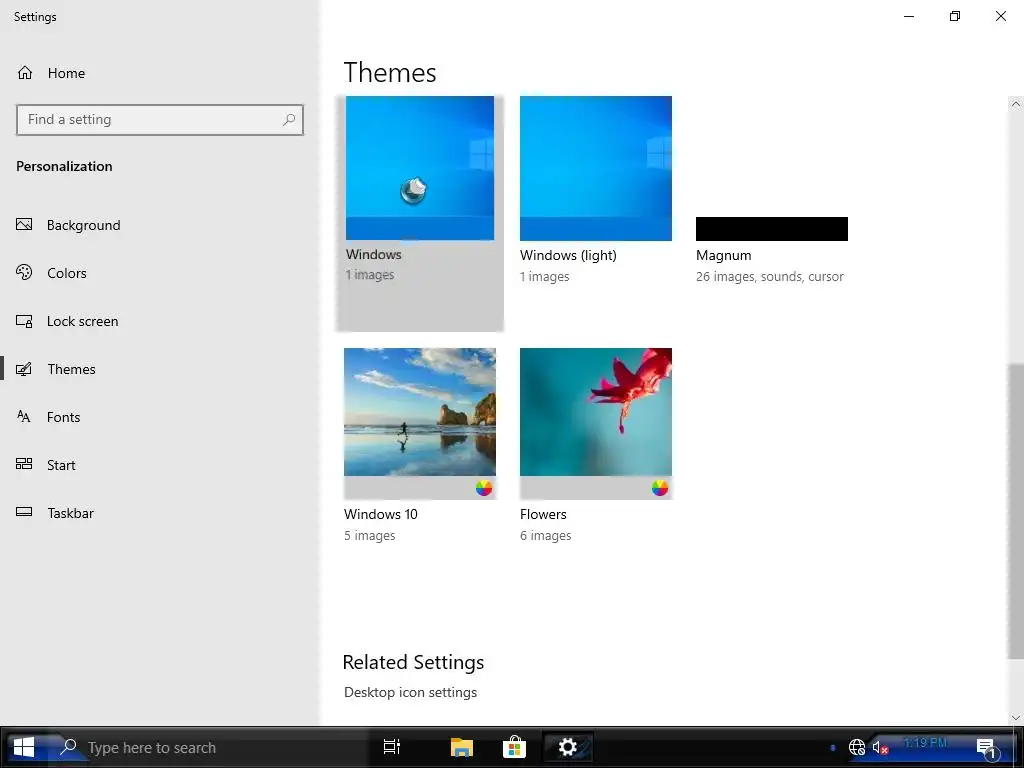The width and height of the screenshot is (1024, 768).
Task: Click the muted volume speaker icon
Action: (880, 747)
